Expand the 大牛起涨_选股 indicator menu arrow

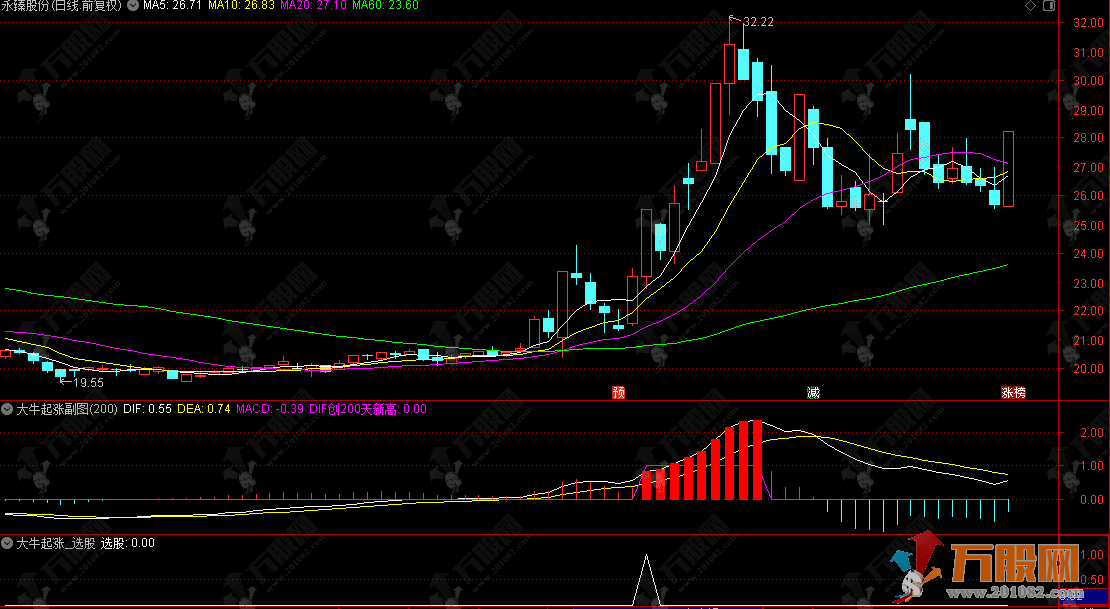pyautogui.click(x=7, y=544)
